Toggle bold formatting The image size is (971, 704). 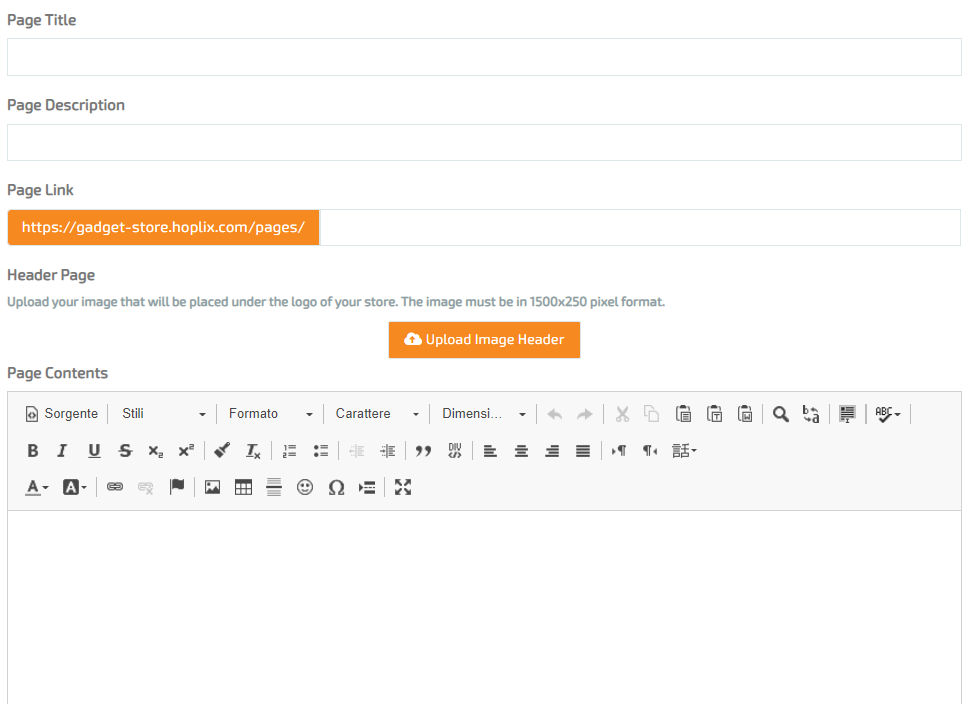coord(33,451)
